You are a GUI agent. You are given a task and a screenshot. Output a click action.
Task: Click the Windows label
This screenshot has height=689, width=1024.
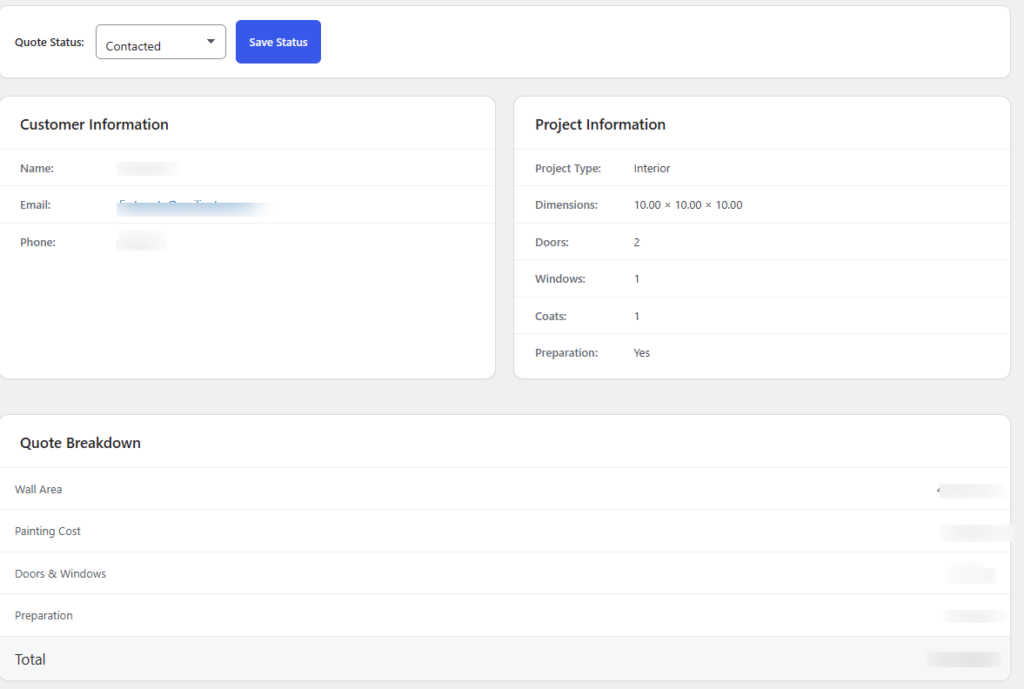click(x=560, y=279)
